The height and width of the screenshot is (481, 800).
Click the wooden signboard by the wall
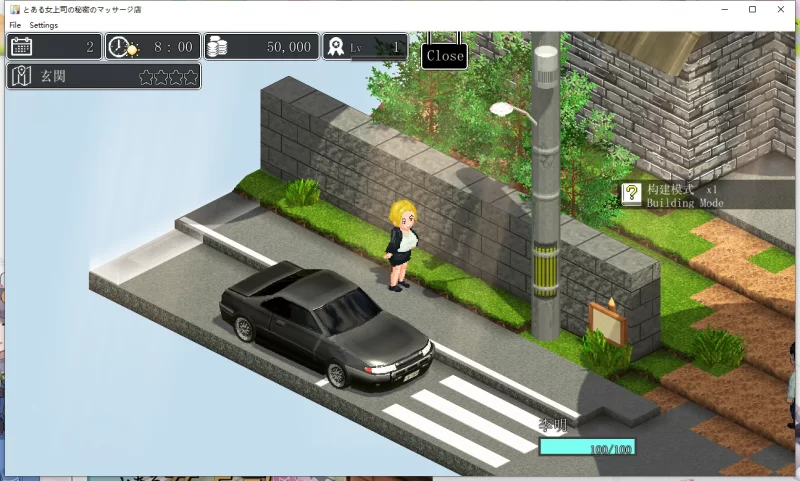pyautogui.click(x=608, y=322)
